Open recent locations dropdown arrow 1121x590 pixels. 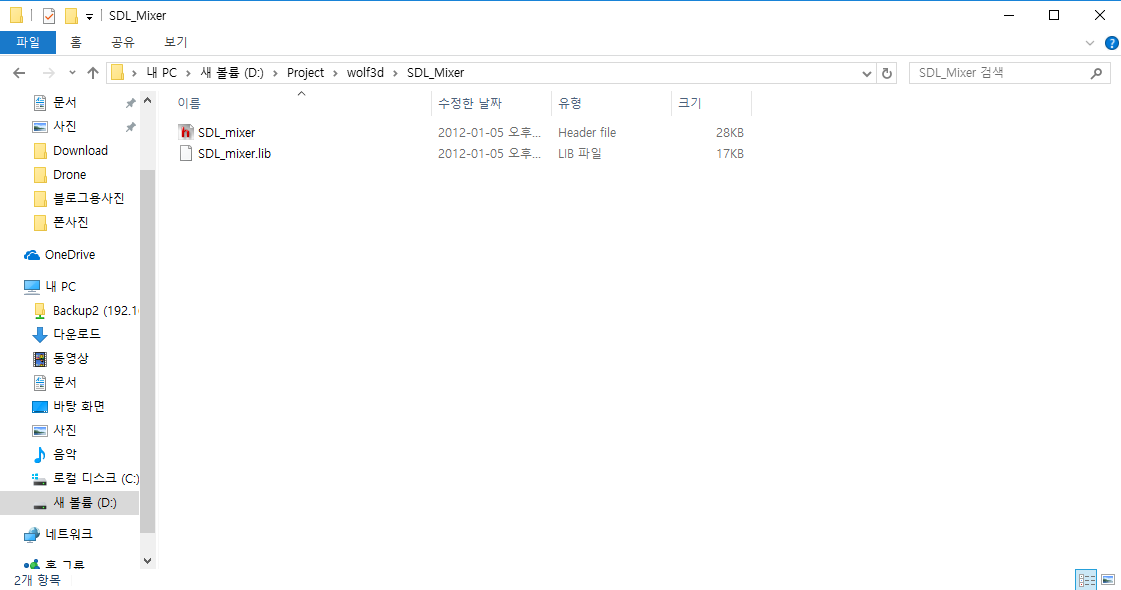72,73
